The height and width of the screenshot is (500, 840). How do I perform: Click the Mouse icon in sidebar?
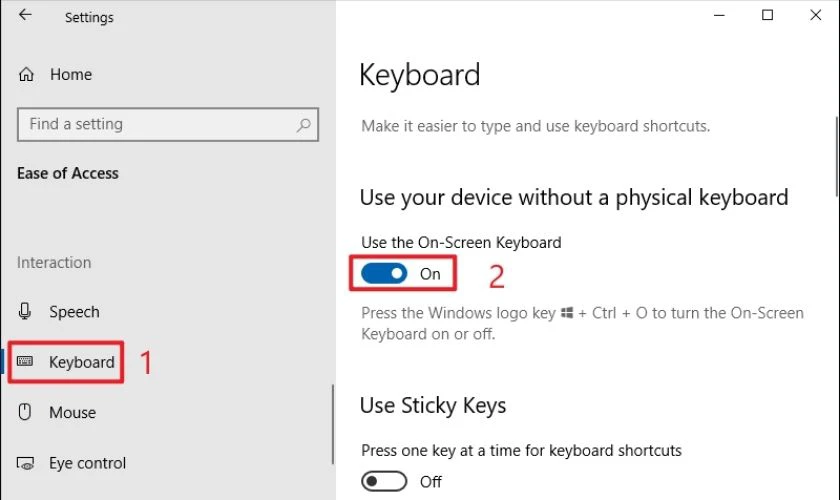[x=27, y=412]
